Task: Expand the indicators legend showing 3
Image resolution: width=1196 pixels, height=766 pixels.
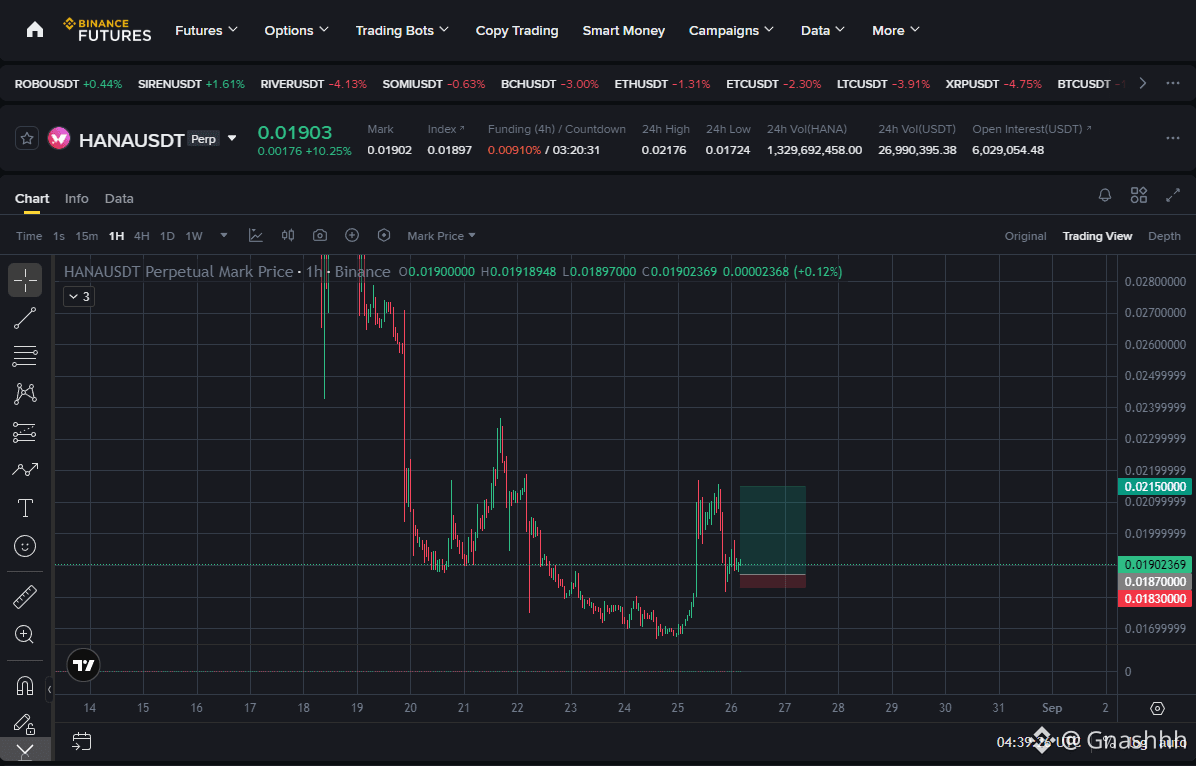Action: 79,296
